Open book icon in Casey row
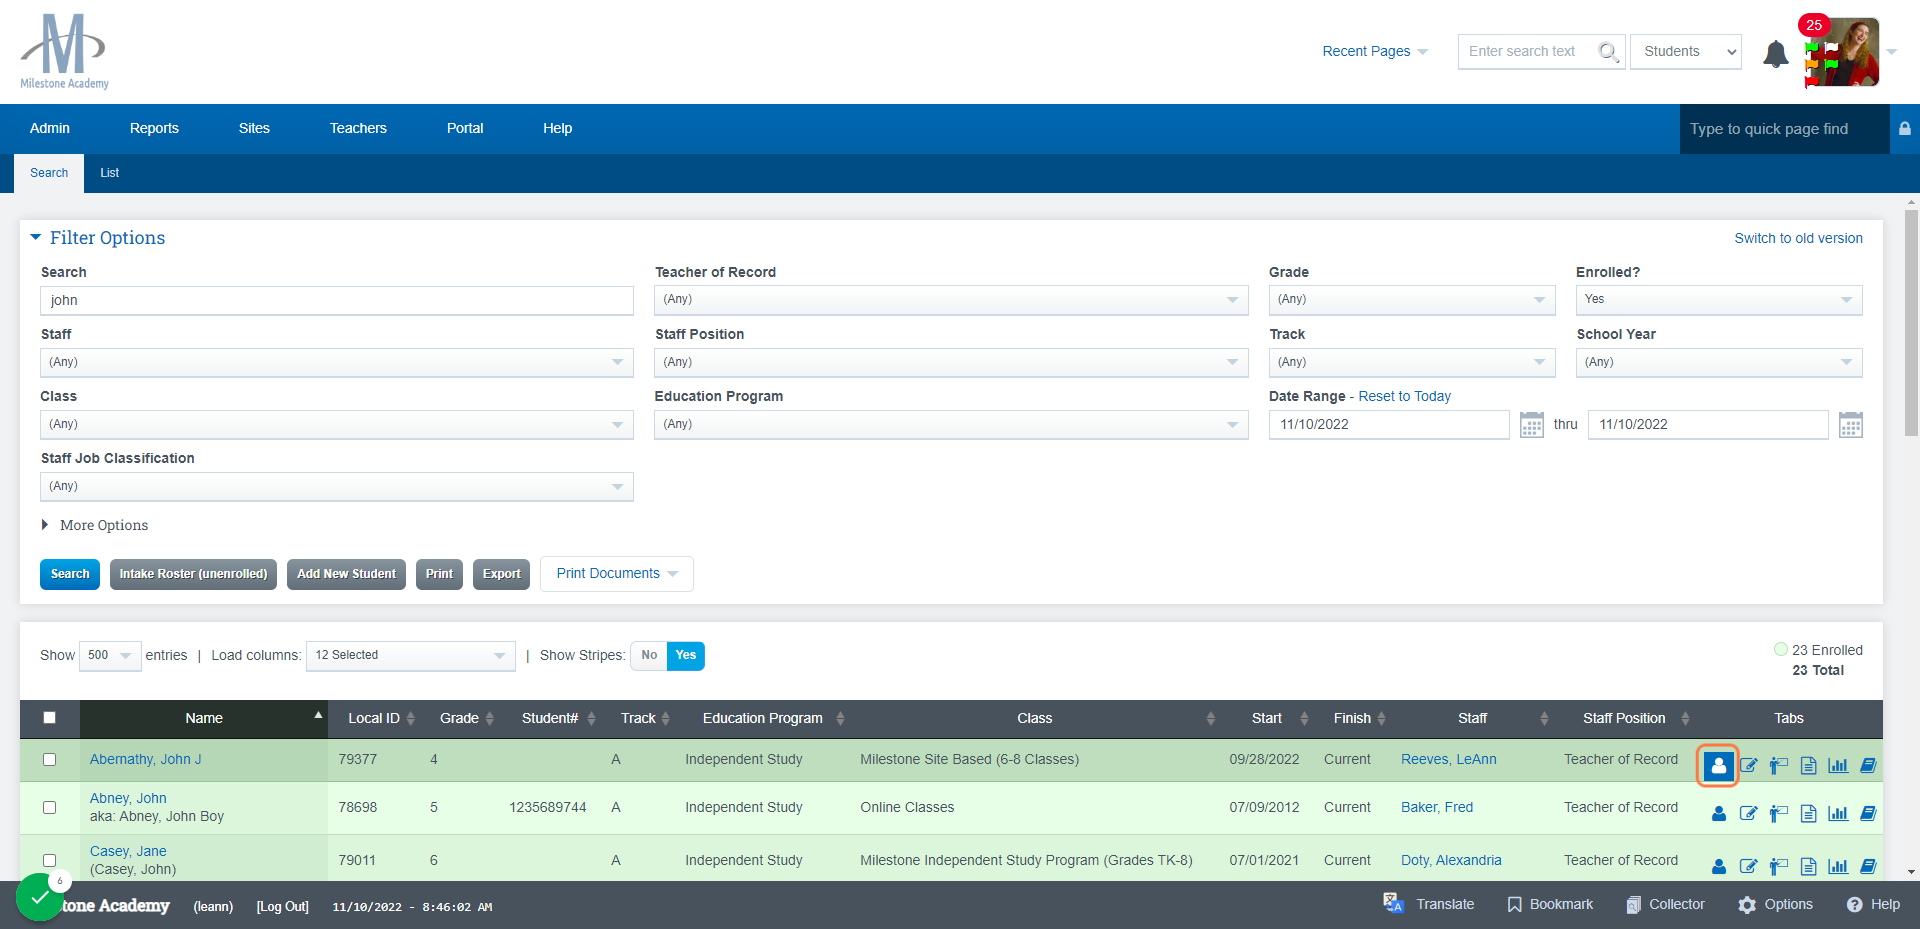Image resolution: width=1920 pixels, height=929 pixels. [x=1868, y=866]
